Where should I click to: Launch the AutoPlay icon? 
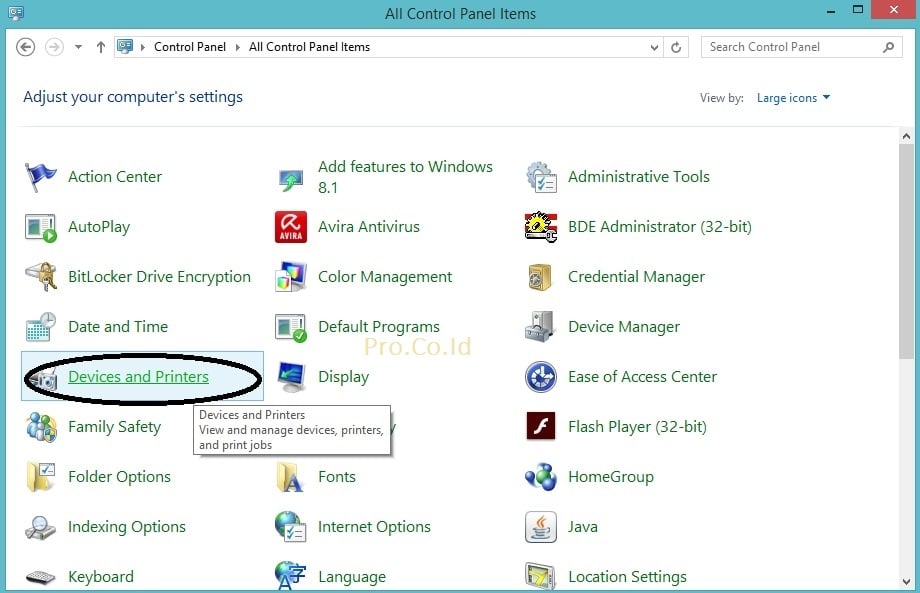[40, 228]
